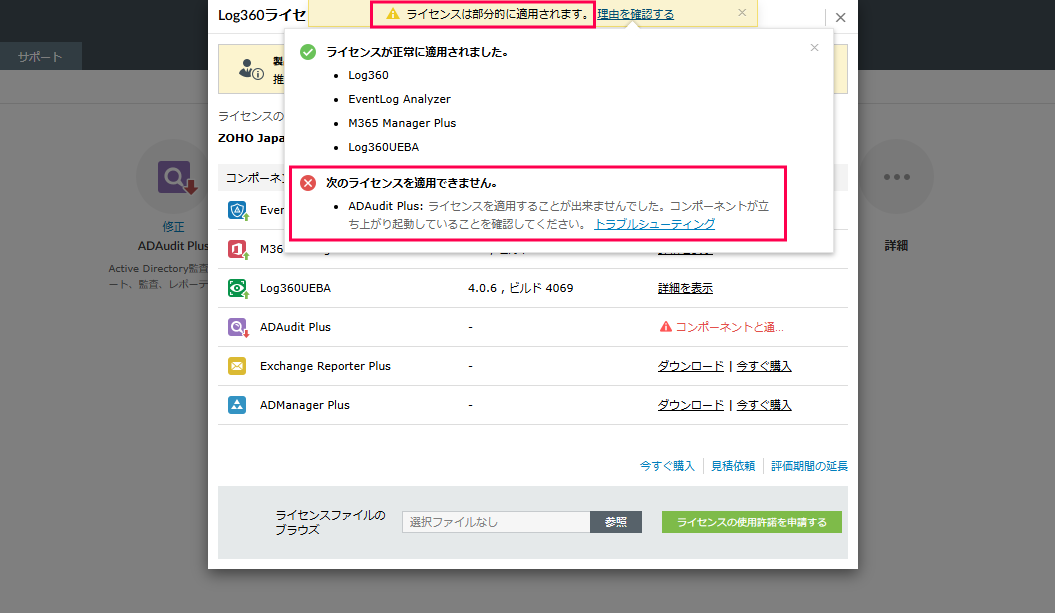Click the Log360UEBA component icon
Image resolution: width=1055 pixels, height=613 pixels.
click(x=238, y=289)
